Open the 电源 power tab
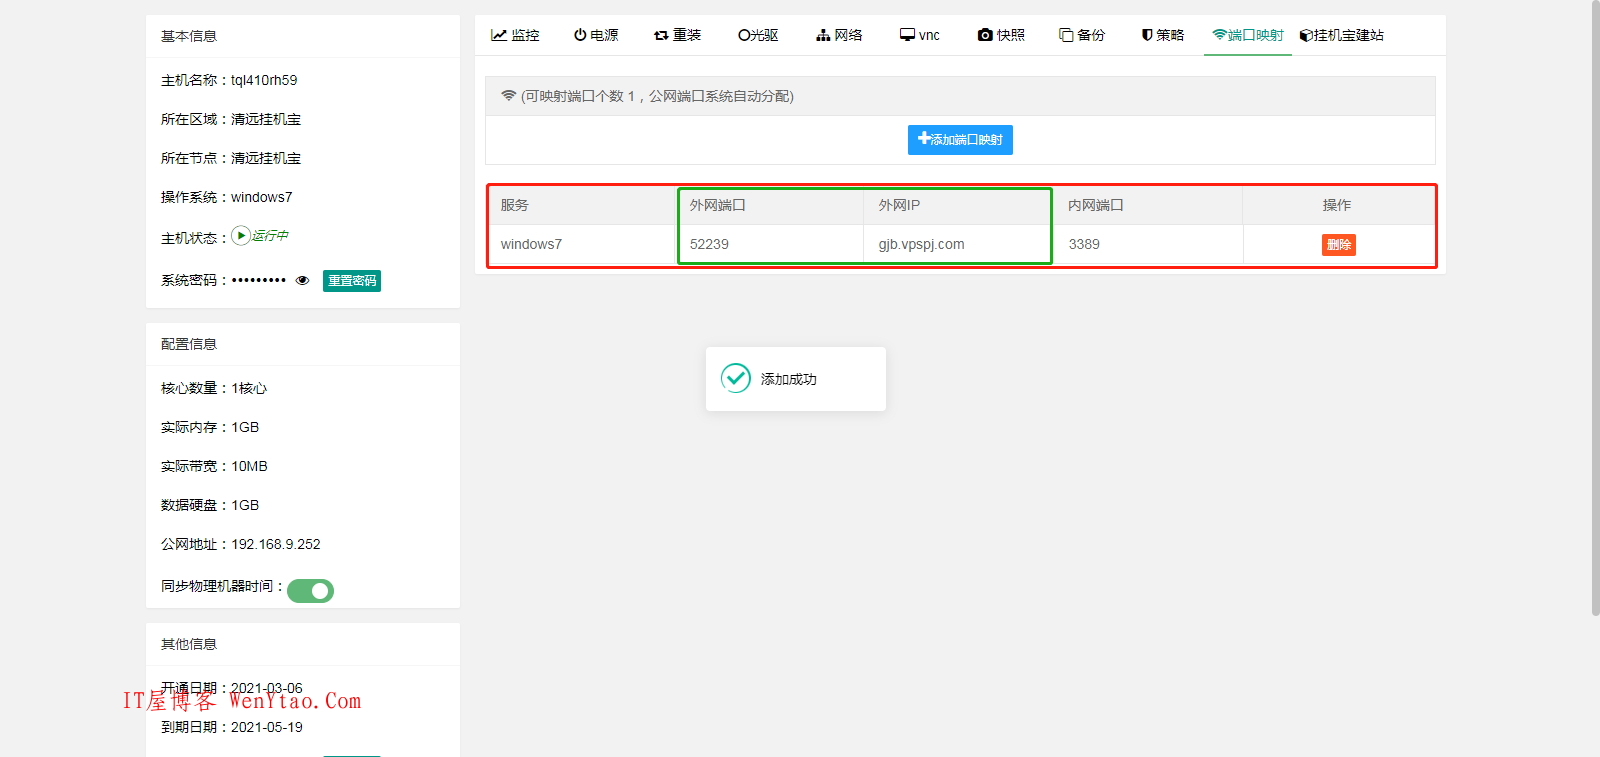 [x=596, y=35]
